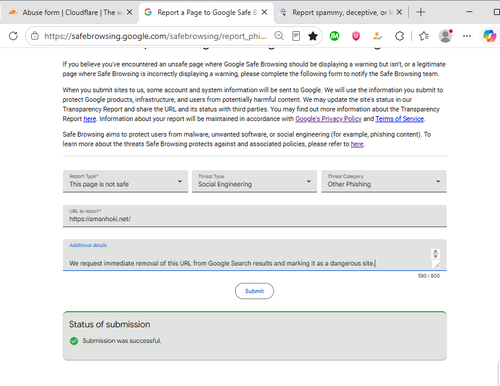Viewport: 500px width, 386px height.
Task: Expand the Threat Category dropdown
Action: click(x=384, y=181)
